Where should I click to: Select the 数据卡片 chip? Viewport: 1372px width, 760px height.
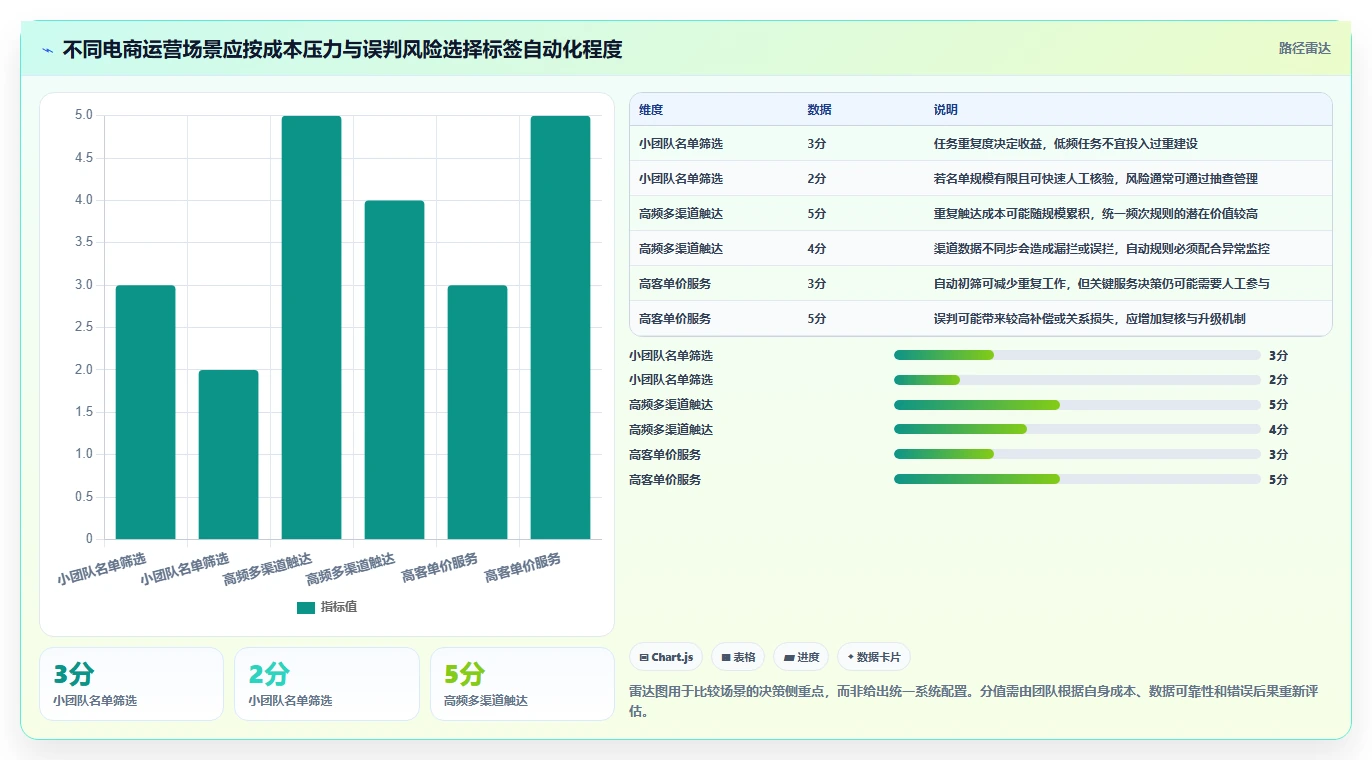[x=874, y=657]
